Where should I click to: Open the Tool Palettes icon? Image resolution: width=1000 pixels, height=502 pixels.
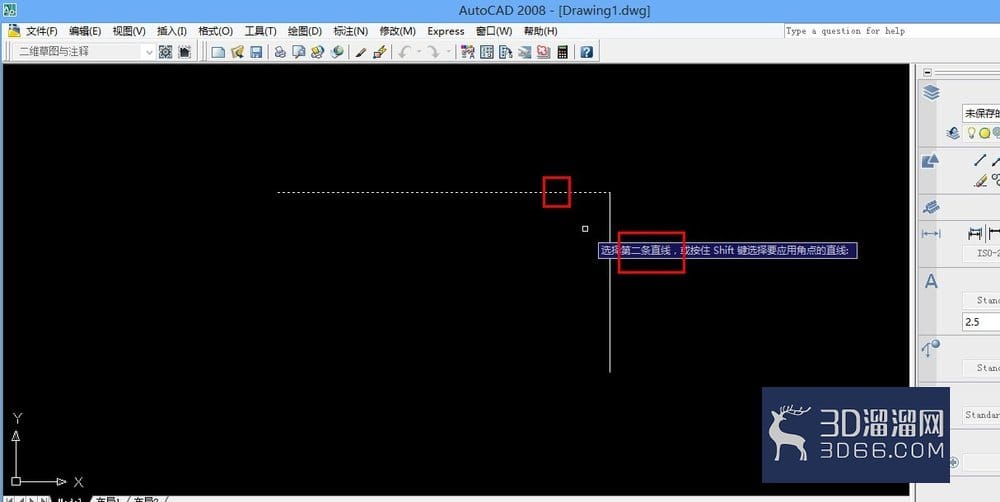click(x=505, y=52)
